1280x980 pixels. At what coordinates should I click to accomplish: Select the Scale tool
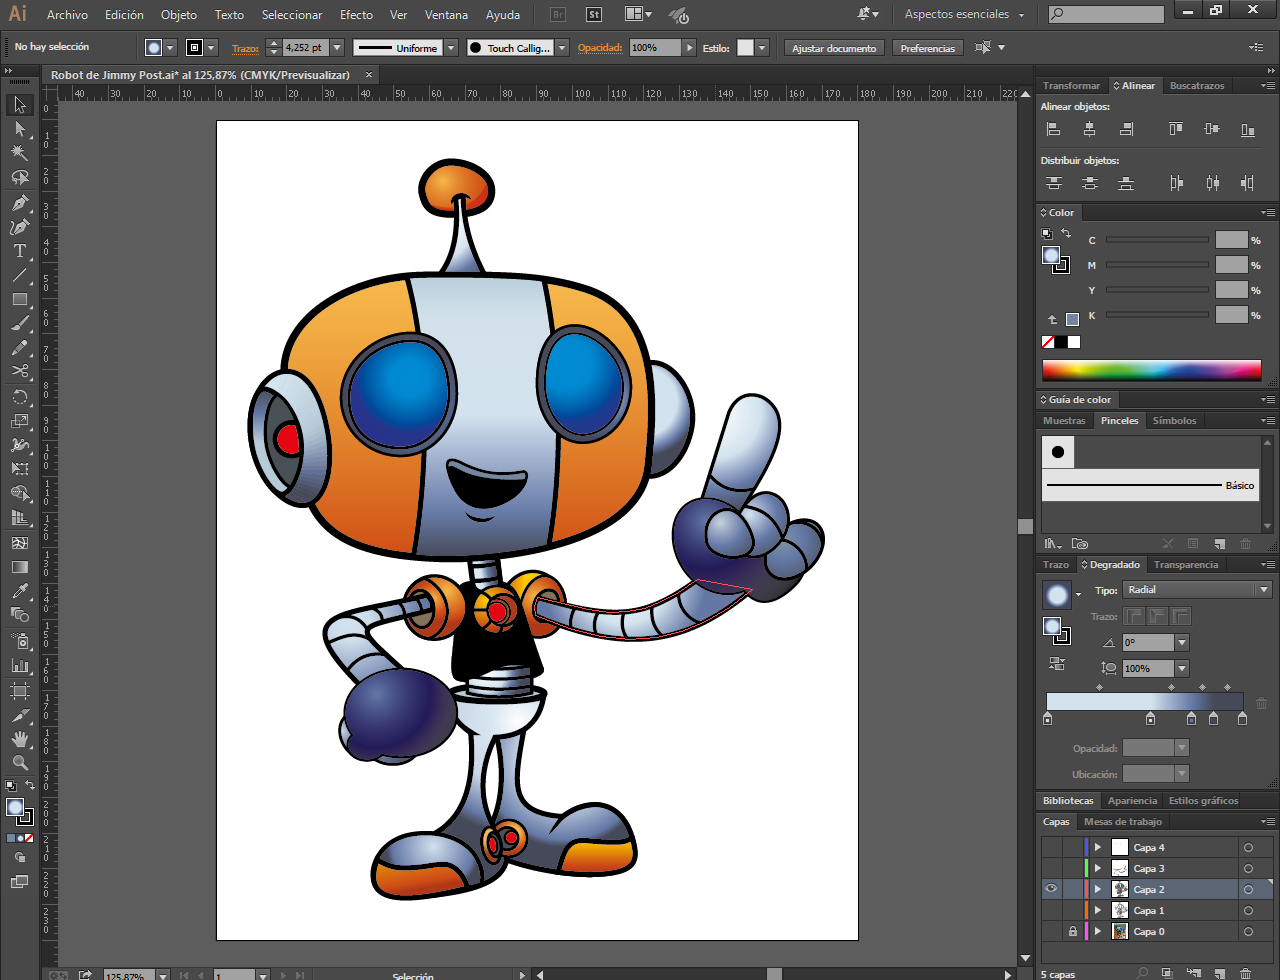pos(19,421)
